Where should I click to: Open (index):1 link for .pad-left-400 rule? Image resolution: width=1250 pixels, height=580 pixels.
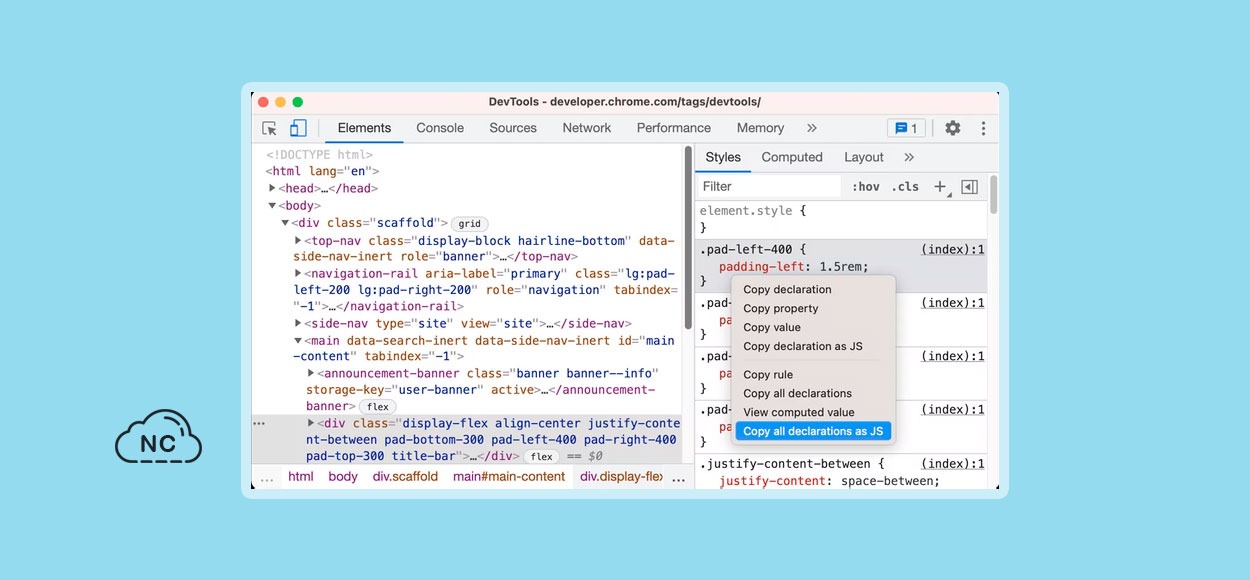[x=953, y=250]
